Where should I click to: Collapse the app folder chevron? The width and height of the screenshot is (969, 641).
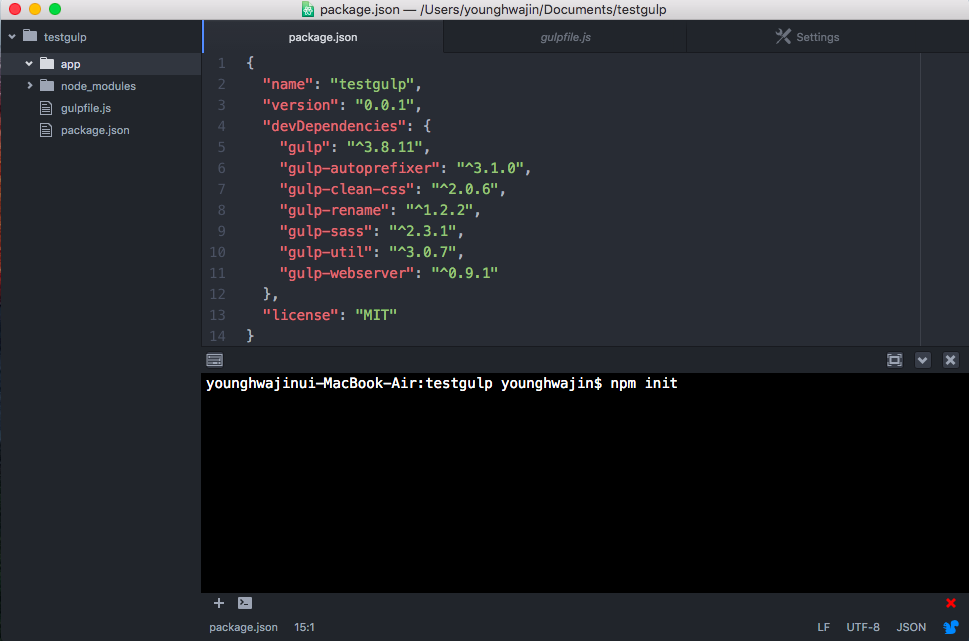click(28, 64)
